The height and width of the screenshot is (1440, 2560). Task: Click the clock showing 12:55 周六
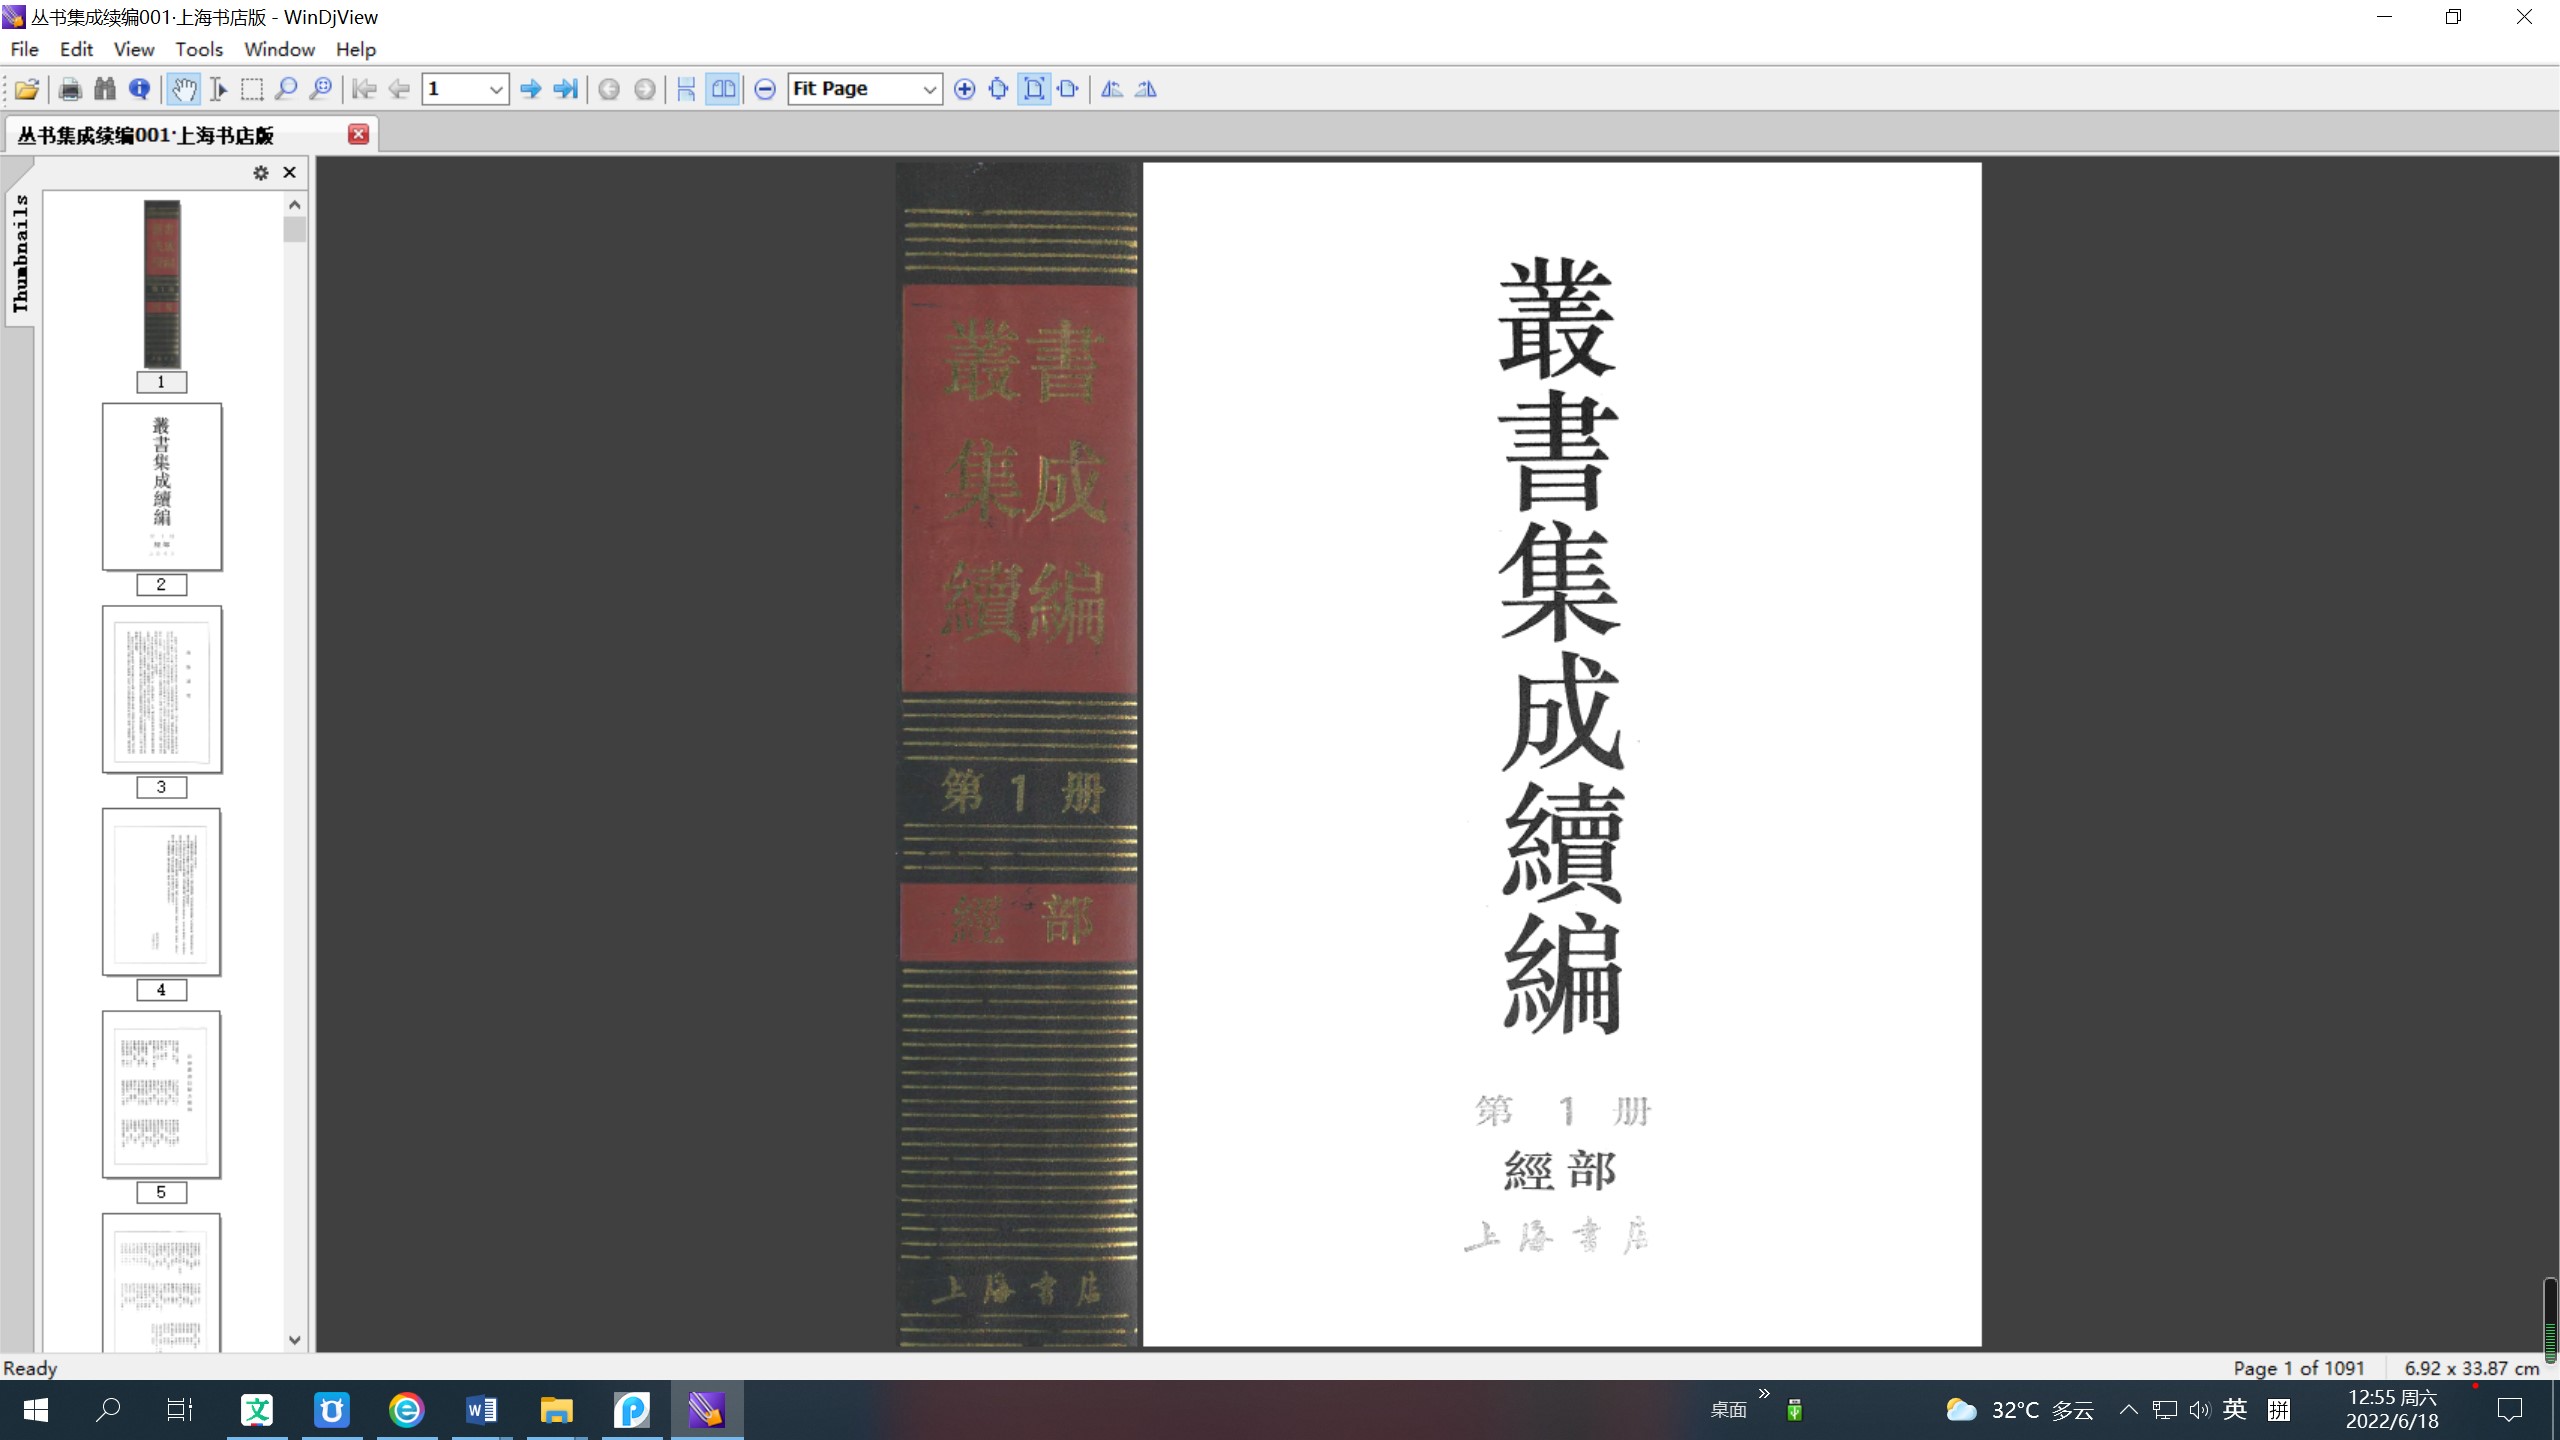(2393, 1409)
